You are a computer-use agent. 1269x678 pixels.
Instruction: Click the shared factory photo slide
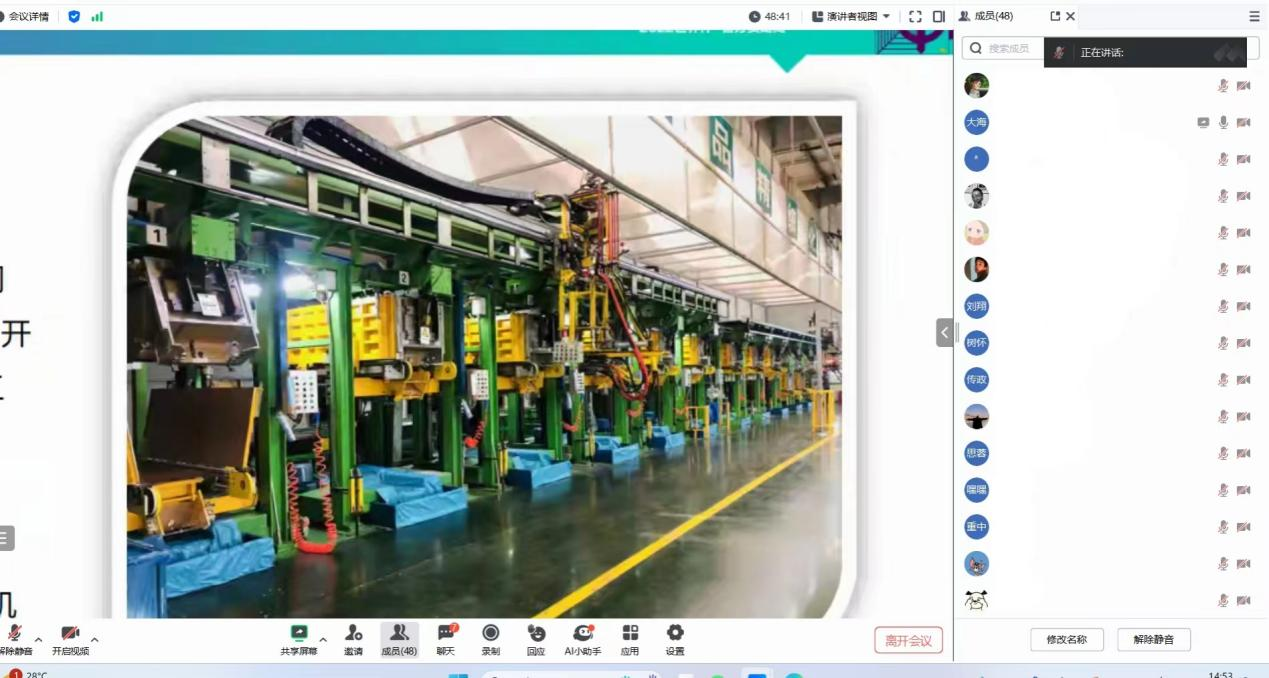pyautogui.click(x=485, y=366)
